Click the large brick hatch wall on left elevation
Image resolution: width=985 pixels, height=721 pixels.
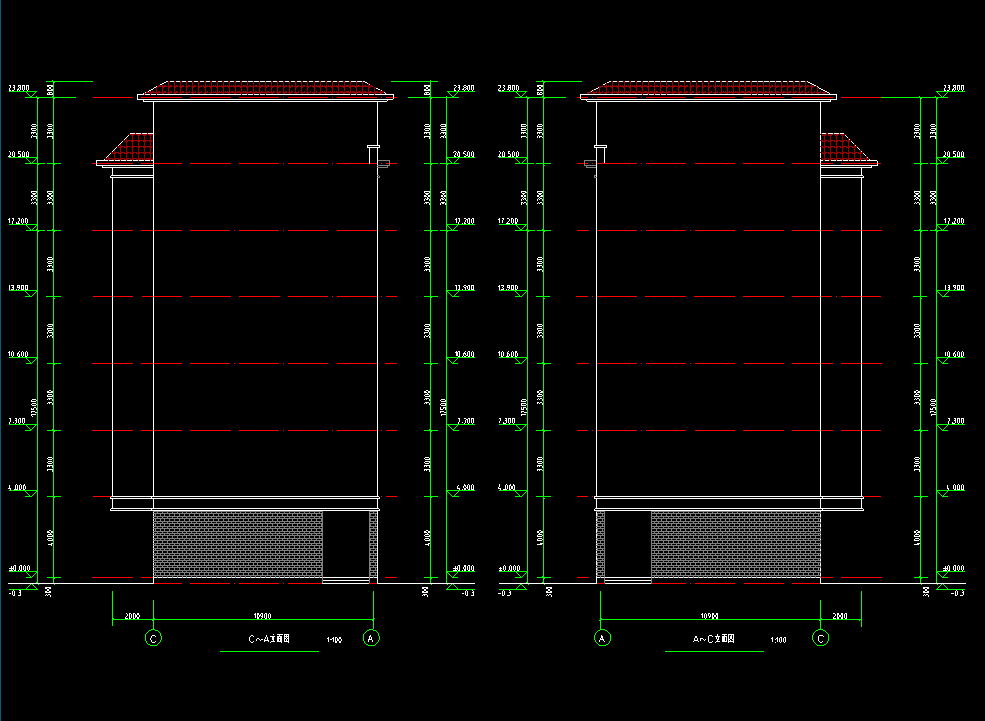coord(238,544)
